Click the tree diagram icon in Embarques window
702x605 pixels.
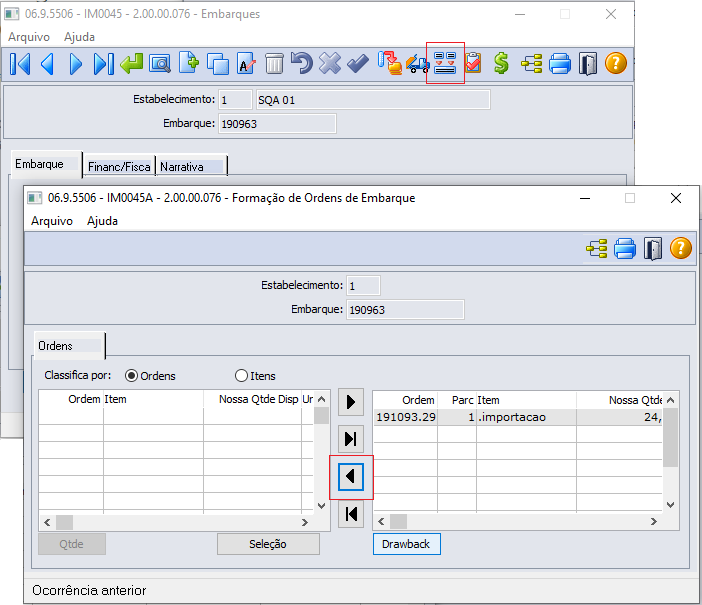tap(531, 64)
